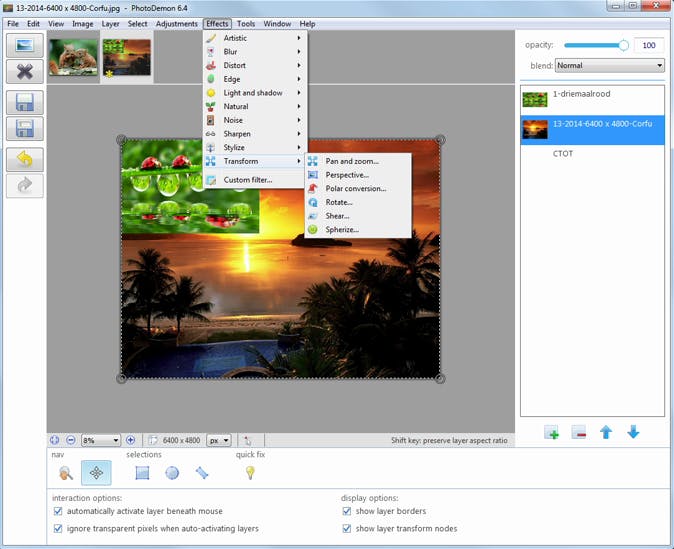Expand the px unit dropdown
The image size is (674, 549).
point(219,440)
